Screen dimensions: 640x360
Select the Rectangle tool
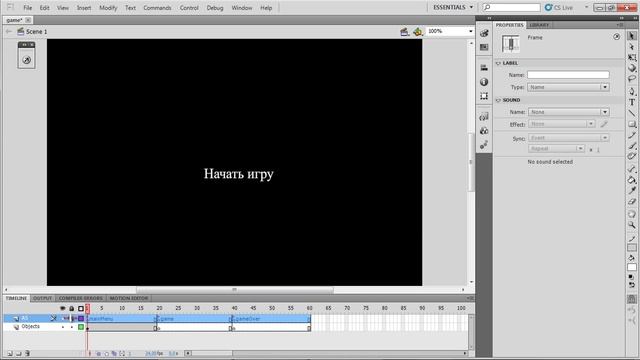(631, 124)
